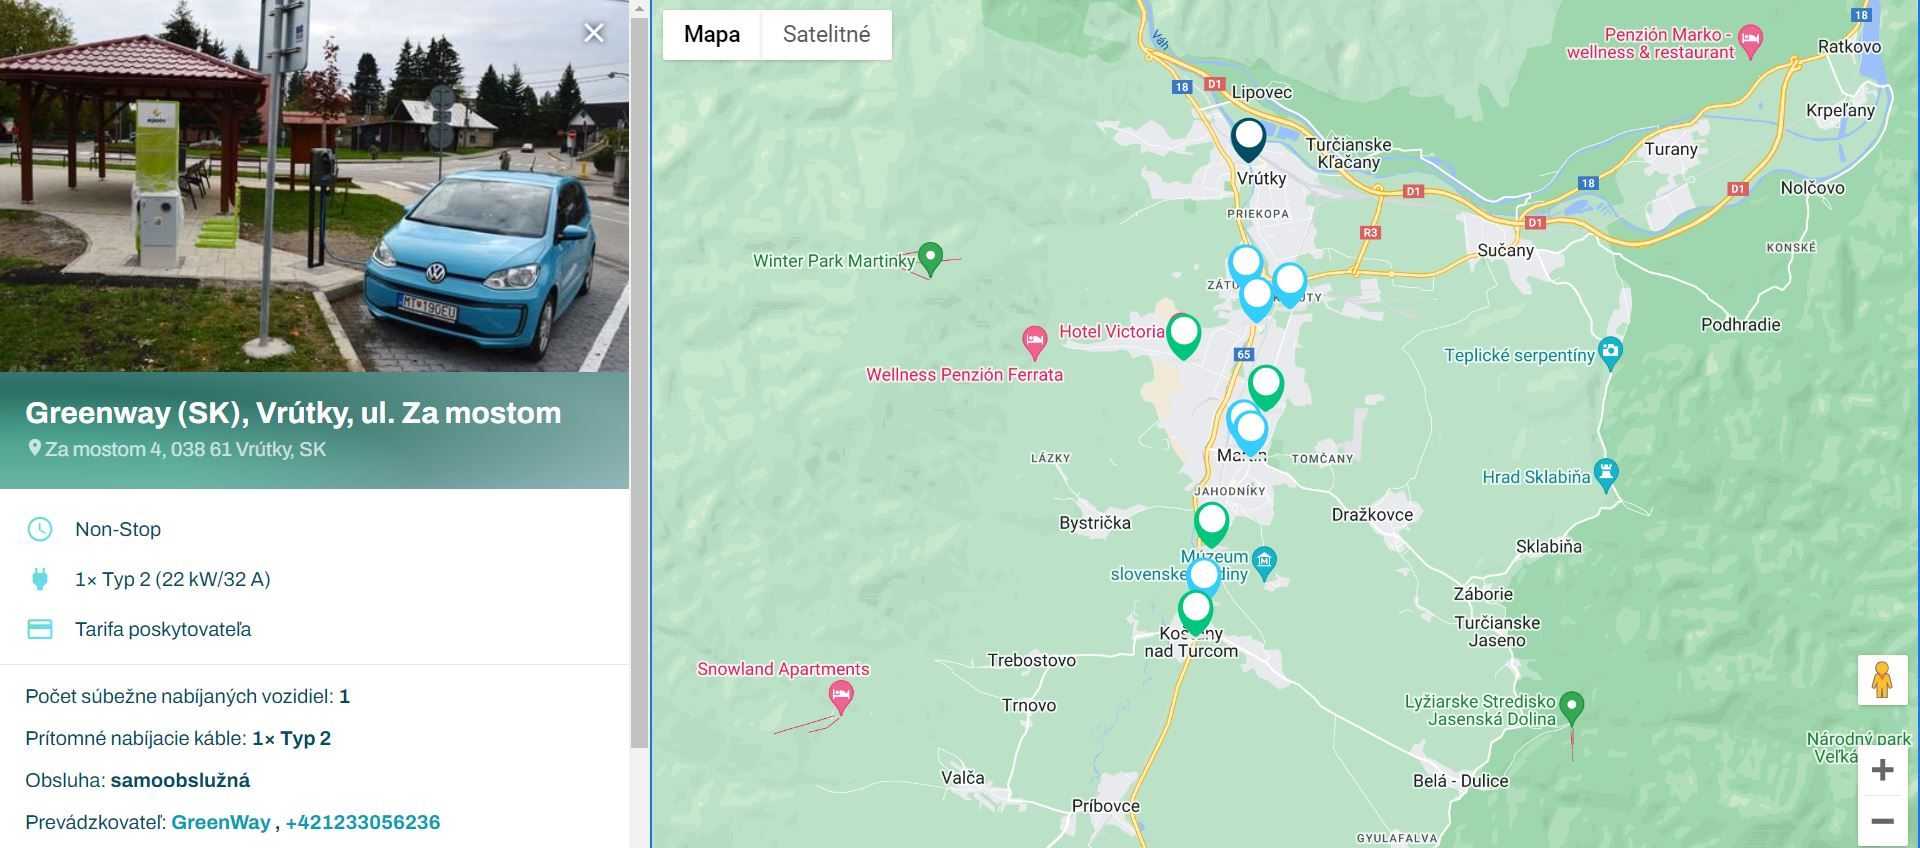The width and height of the screenshot is (1920, 848).
Task: Close the station detail panel
Action: [x=594, y=33]
